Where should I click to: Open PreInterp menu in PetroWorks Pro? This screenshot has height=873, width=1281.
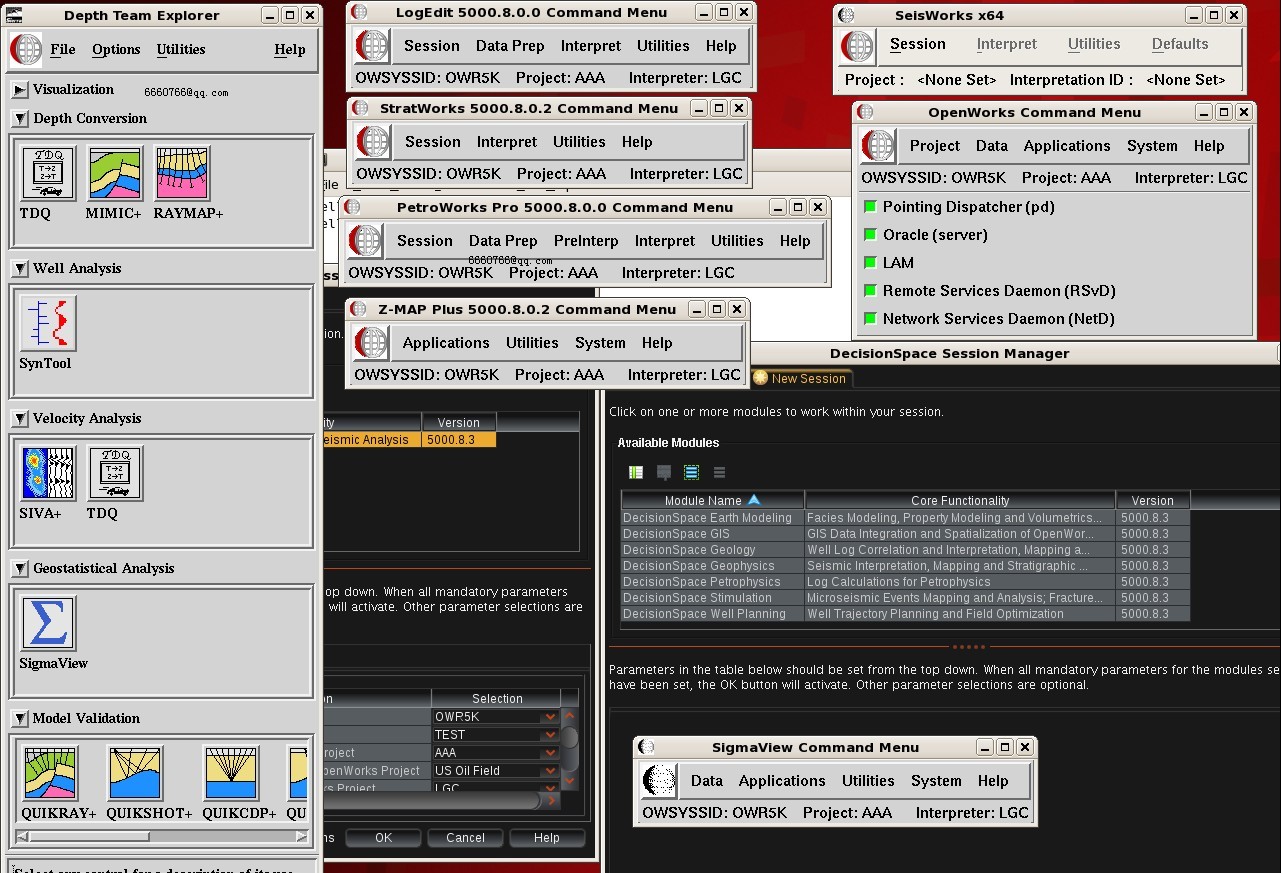(586, 241)
